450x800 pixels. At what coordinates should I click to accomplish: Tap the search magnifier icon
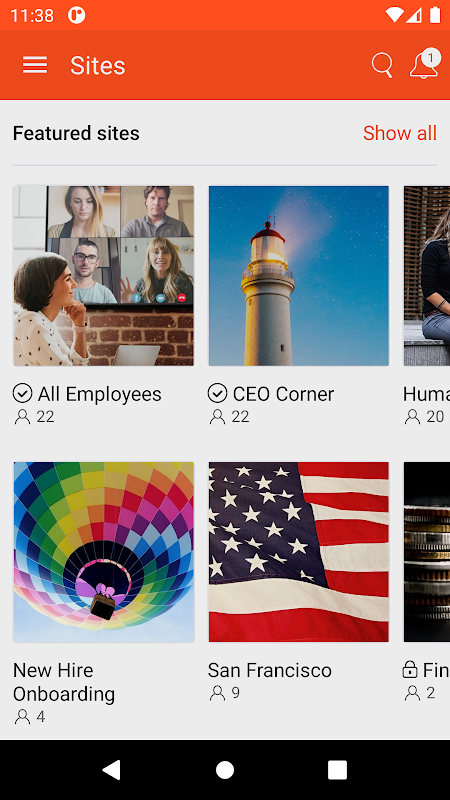point(382,65)
